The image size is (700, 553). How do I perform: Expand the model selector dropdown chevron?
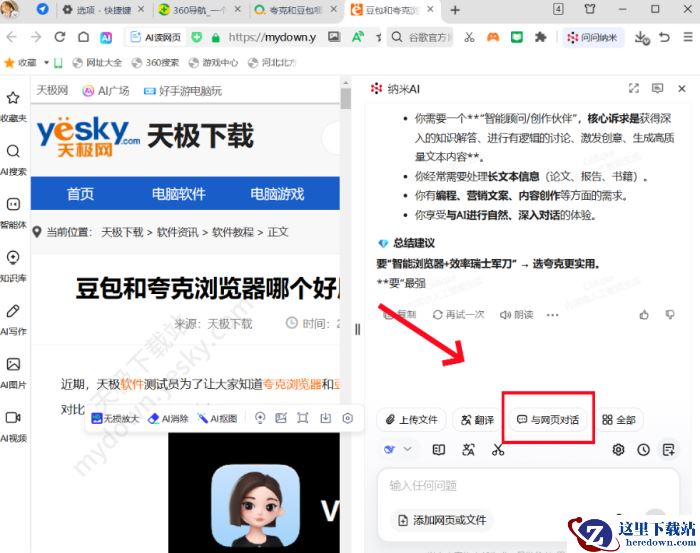click(408, 449)
